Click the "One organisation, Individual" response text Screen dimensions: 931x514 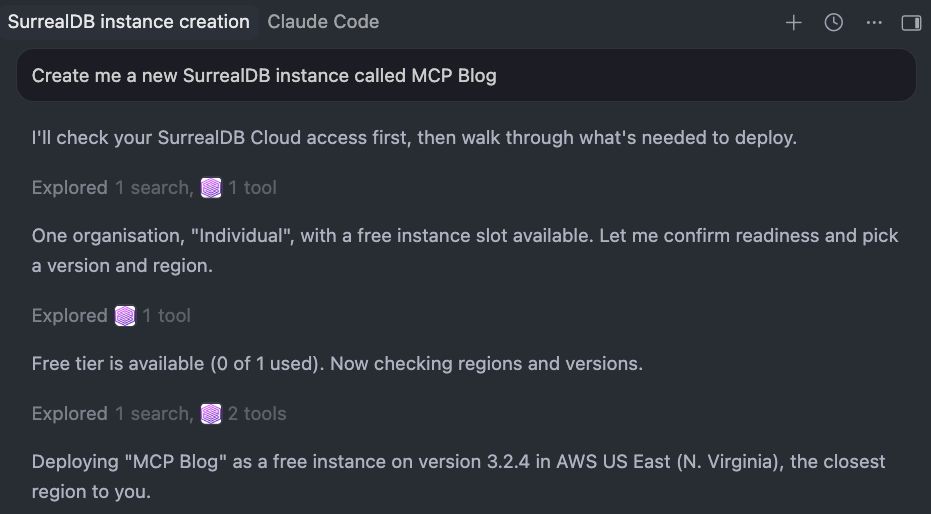(x=465, y=250)
